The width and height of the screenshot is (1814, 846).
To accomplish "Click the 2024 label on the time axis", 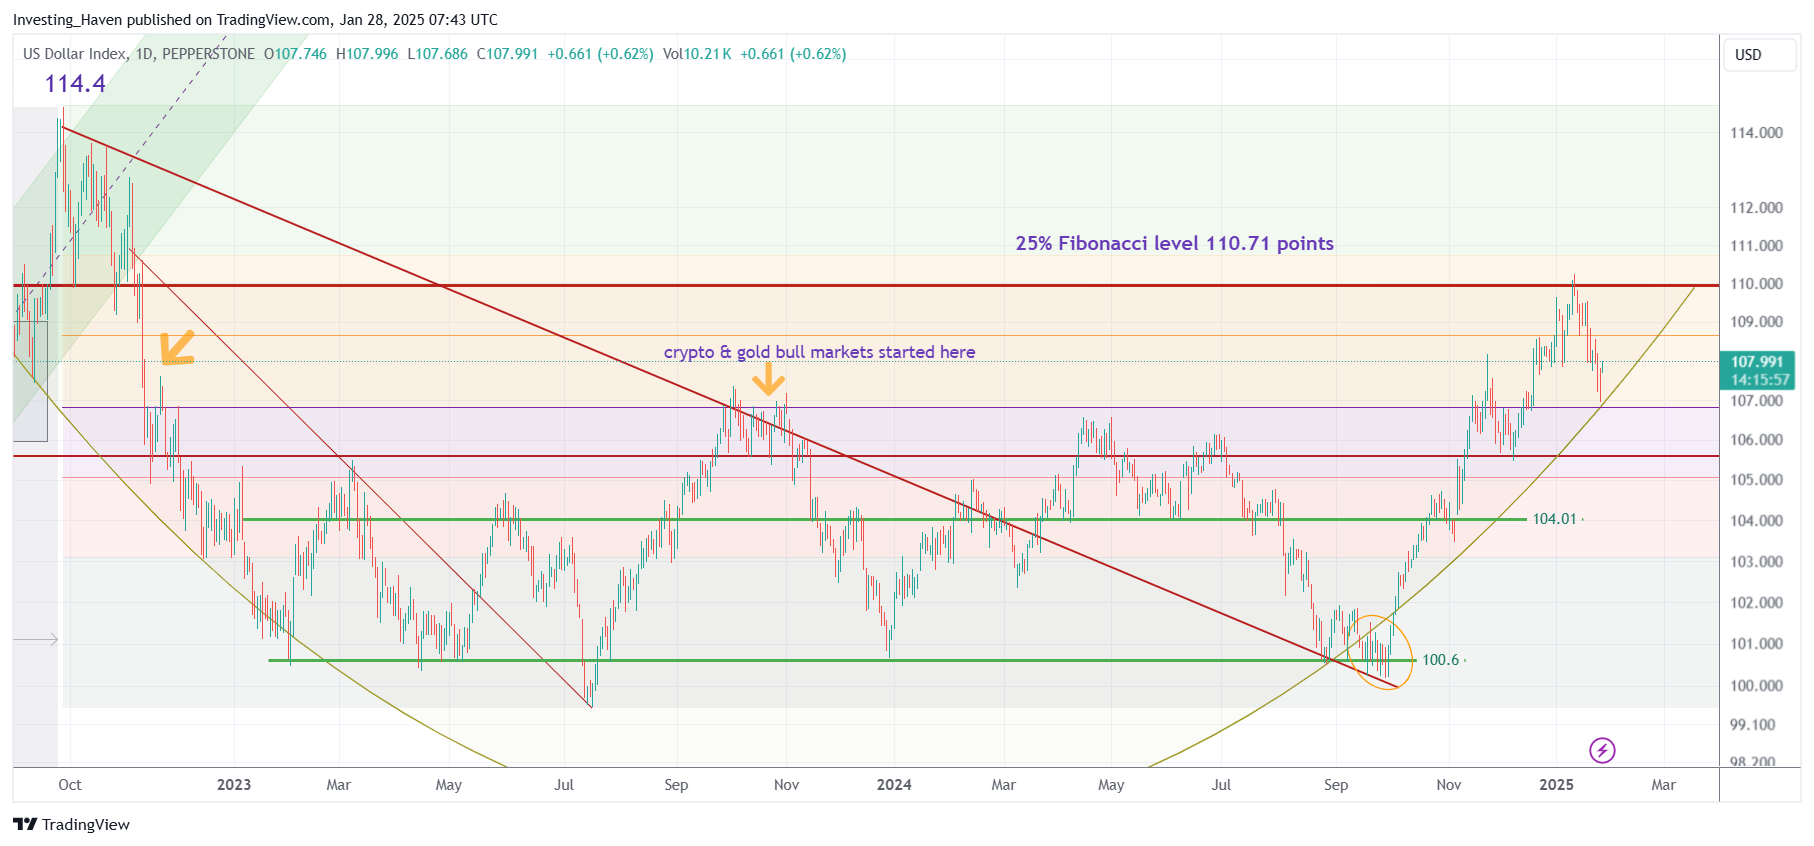I will point(894,785).
